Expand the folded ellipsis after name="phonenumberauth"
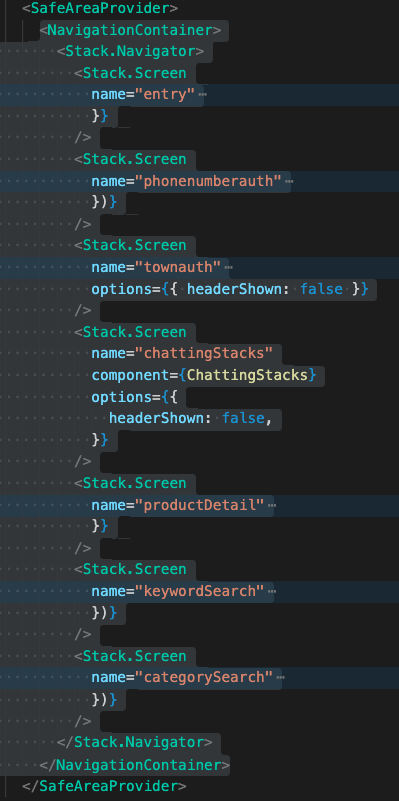Image resolution: width=399 pixels, height=801 pixels. point(289,181)
